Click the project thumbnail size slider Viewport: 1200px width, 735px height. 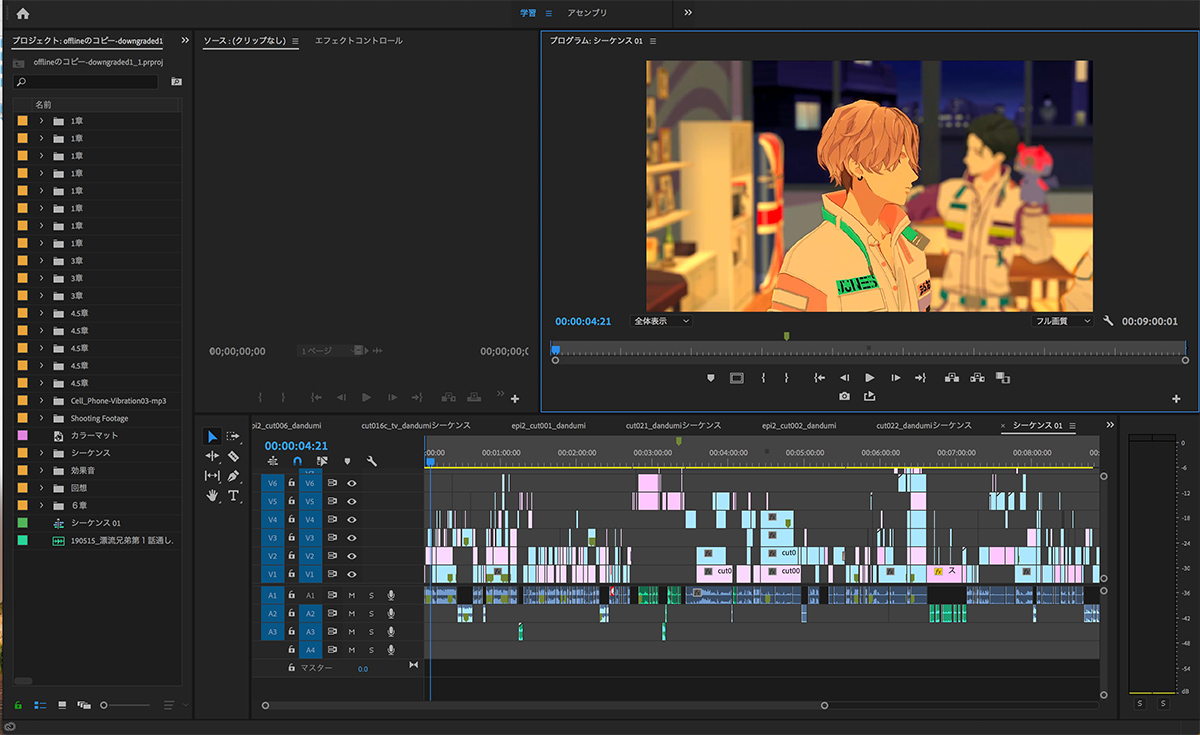pyautogui.click(x=125, y=705)
